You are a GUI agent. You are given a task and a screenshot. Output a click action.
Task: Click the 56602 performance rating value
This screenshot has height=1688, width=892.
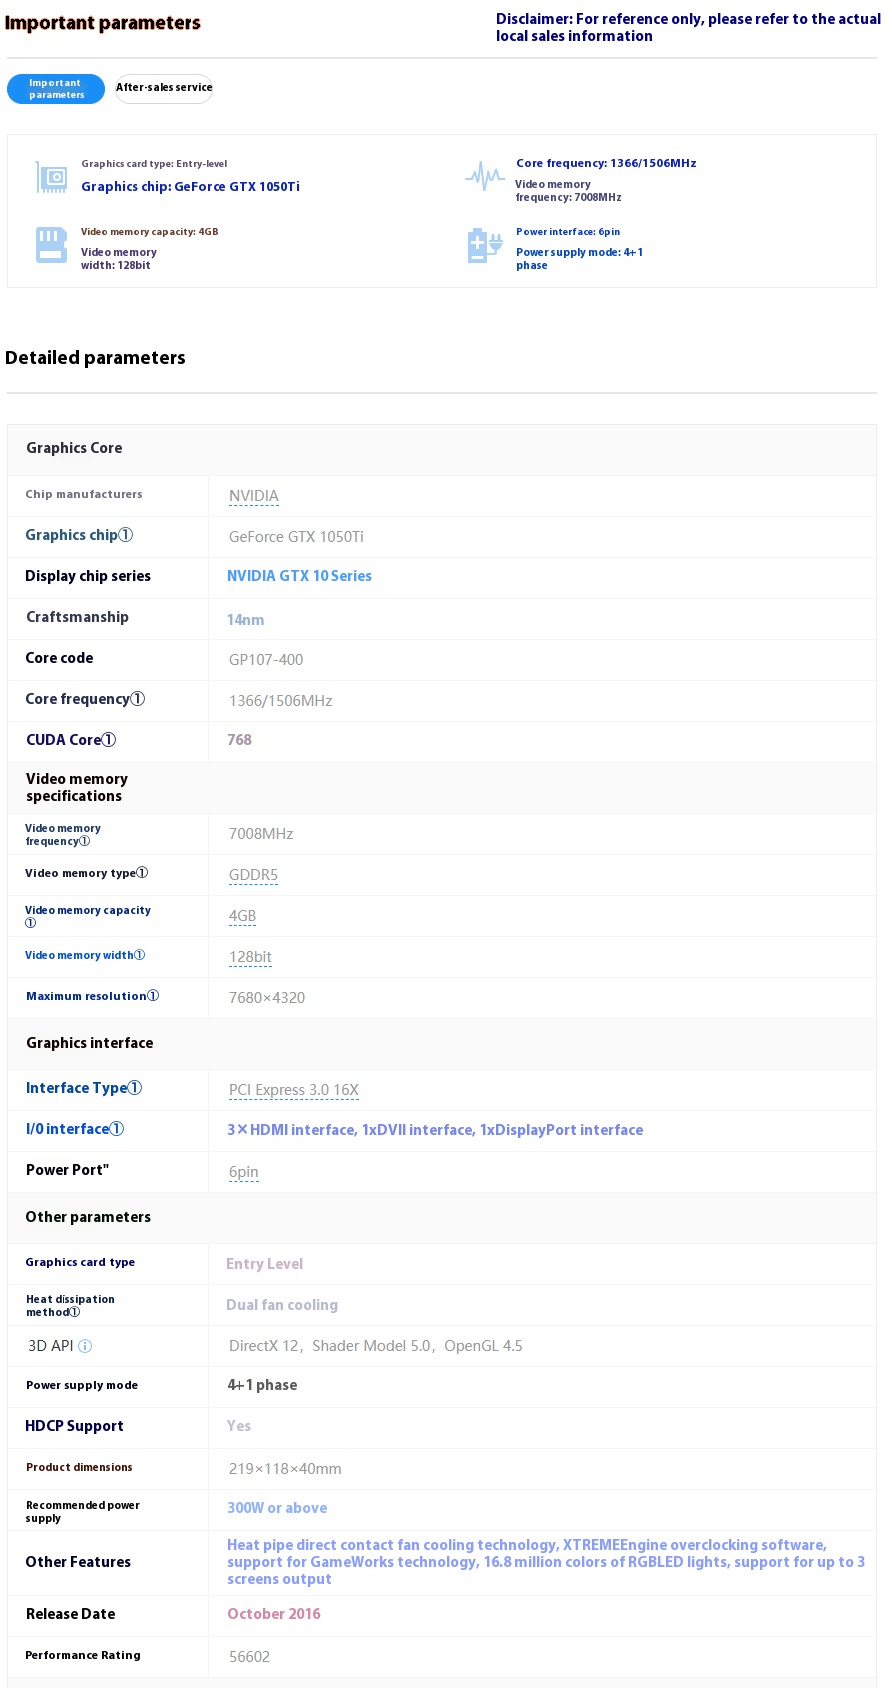[x=249, y=1657]
